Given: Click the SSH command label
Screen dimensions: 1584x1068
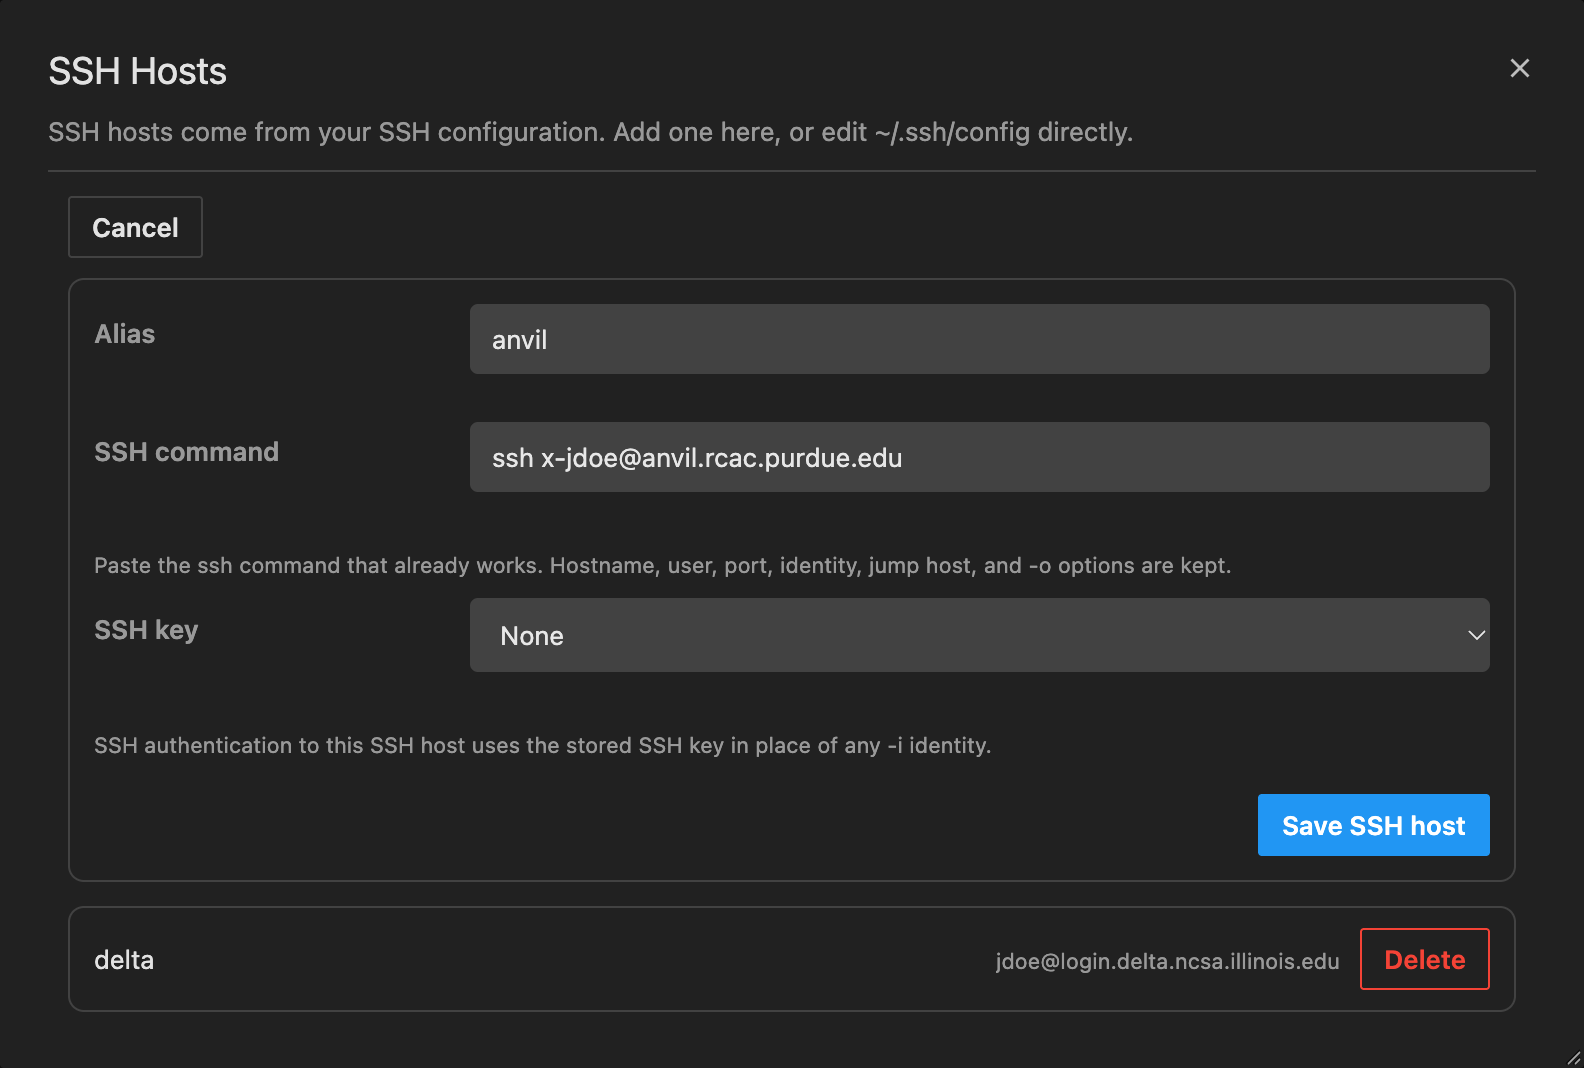Looking at the screenshot, I should (x=186, y=452).
